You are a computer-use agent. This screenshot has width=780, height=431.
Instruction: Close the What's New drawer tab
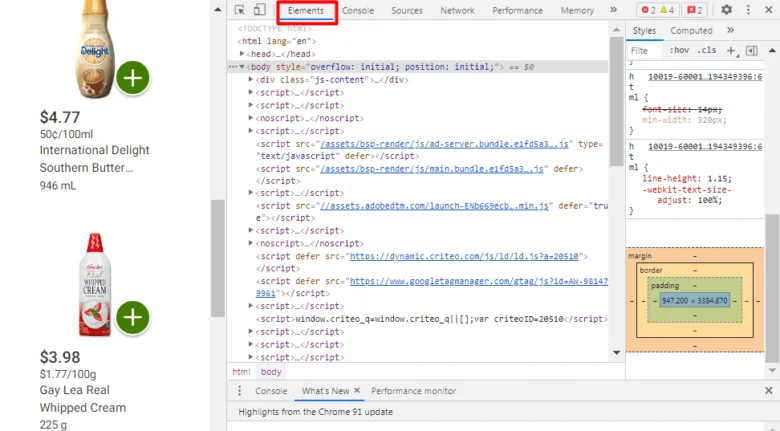point(357,391)
